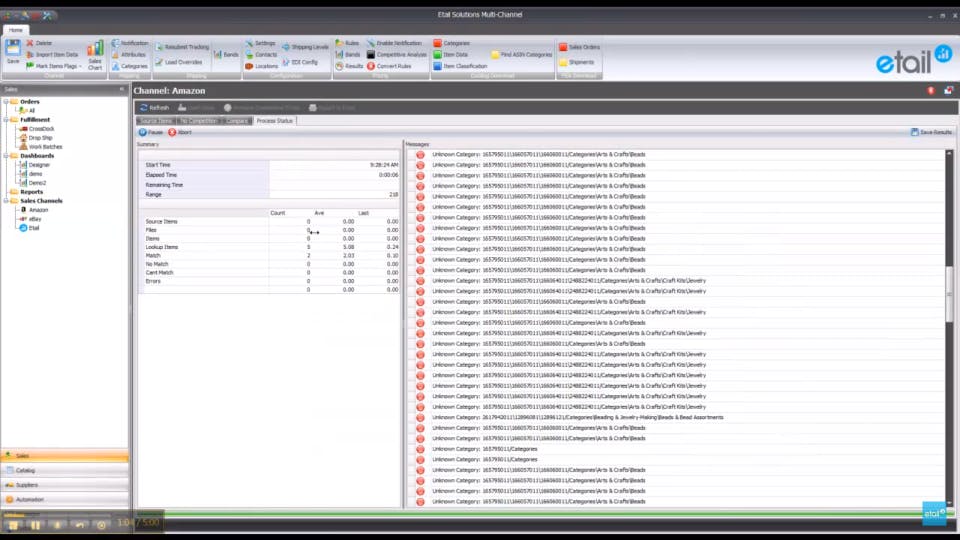This screenshot has width=960, height=540.
Task: Click Find ASIN Categories
Action: click(x=521, y=54)
